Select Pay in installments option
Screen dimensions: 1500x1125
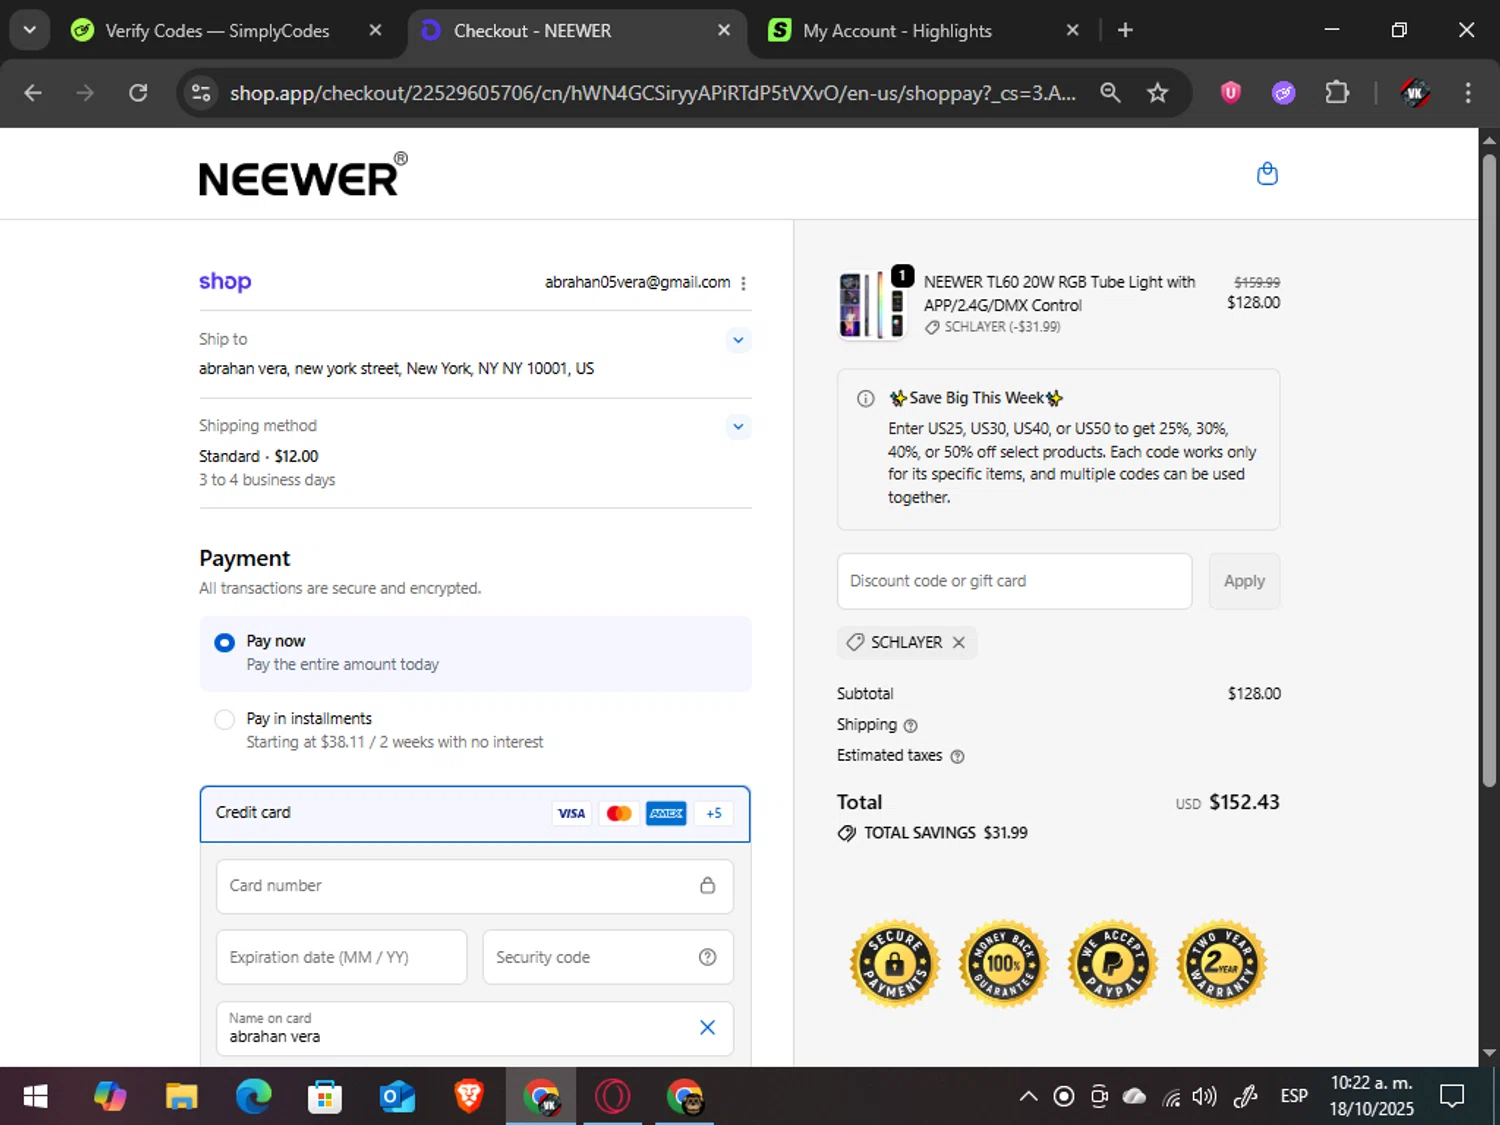pyautogui.click(x=475, y=730)
